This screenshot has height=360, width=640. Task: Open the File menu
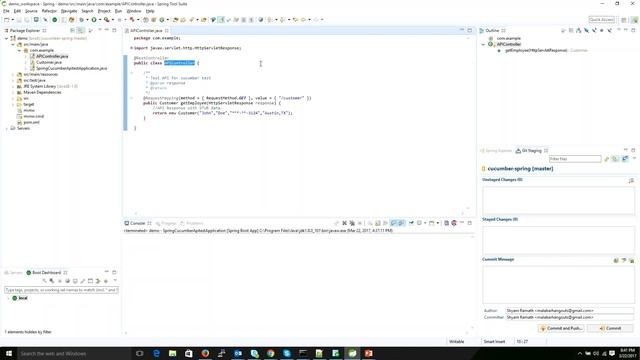click(x=6, y=11)
